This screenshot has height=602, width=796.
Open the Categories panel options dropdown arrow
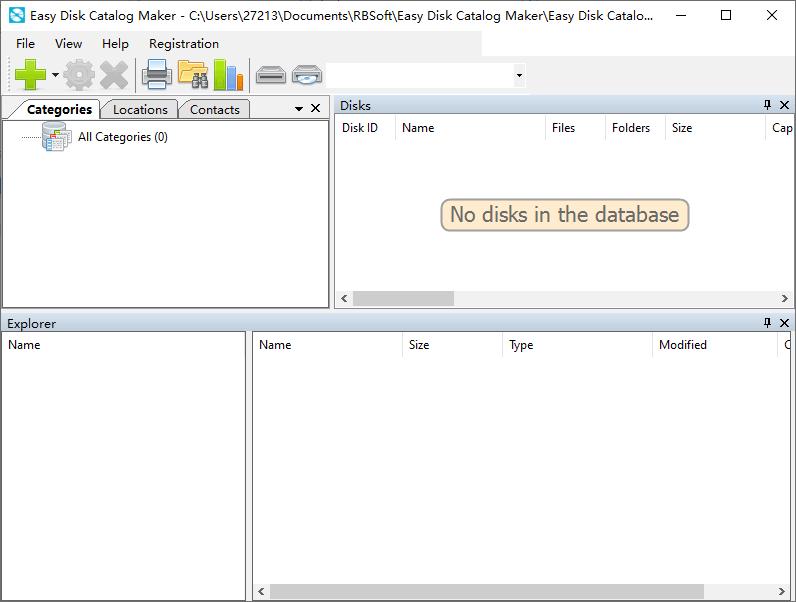tap(298, 109)
